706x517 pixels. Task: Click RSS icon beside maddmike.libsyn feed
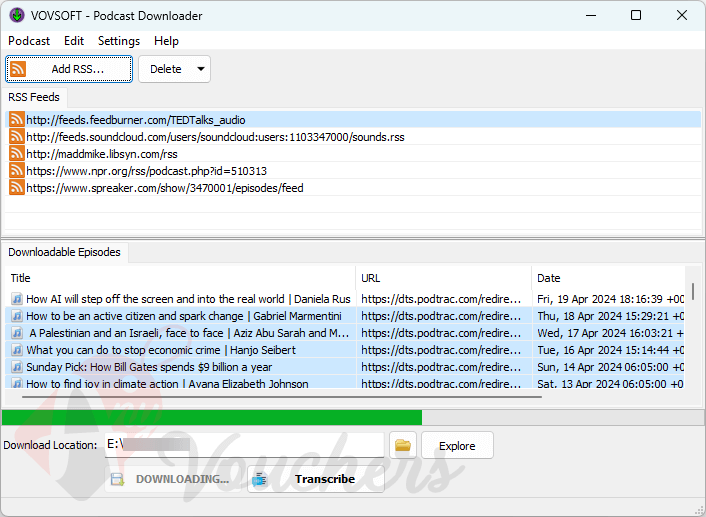tap(17, 154)
